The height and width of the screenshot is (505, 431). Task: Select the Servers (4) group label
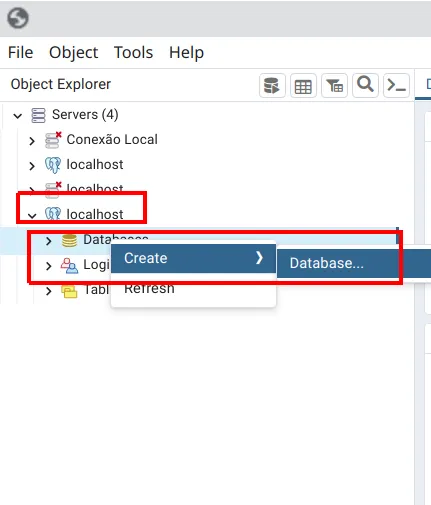click(85, 114)
